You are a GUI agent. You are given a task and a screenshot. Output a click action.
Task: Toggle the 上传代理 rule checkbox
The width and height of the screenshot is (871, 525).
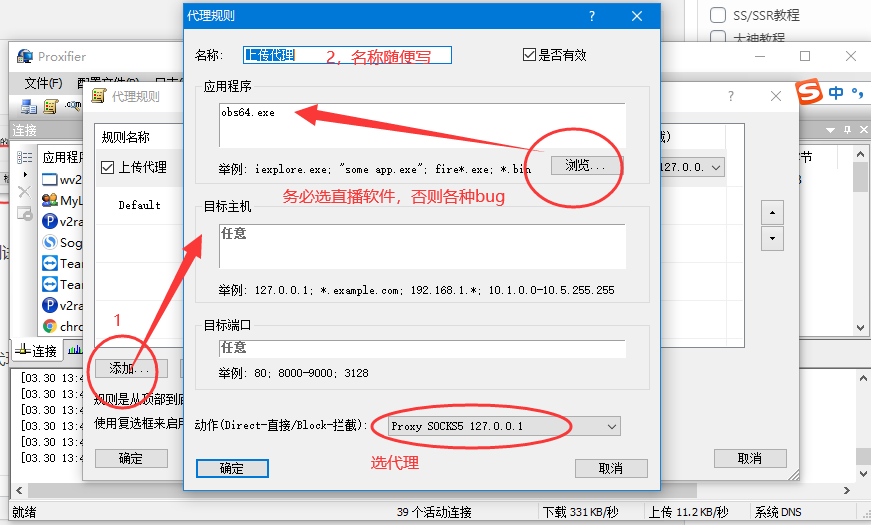108,167
